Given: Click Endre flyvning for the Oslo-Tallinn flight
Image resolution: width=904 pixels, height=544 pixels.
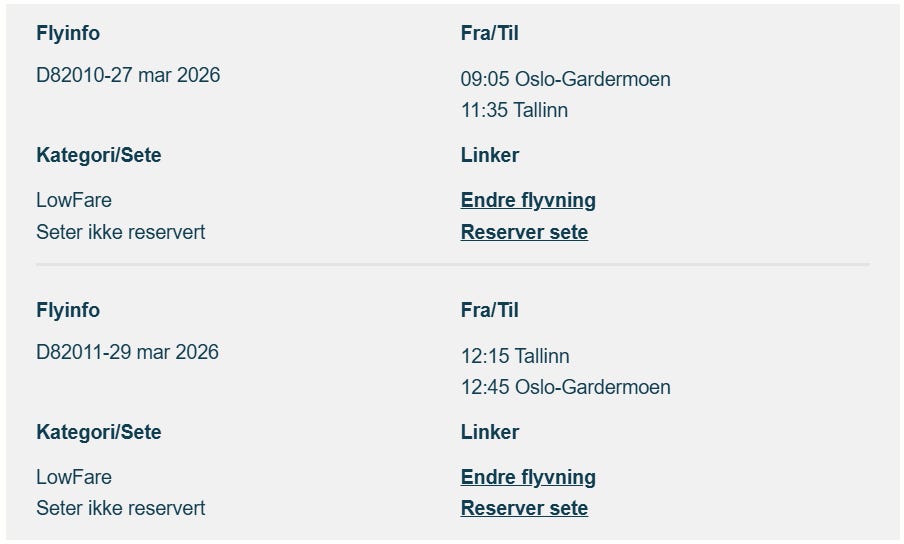Looking at the screenshot, I should tap(528, 201).
